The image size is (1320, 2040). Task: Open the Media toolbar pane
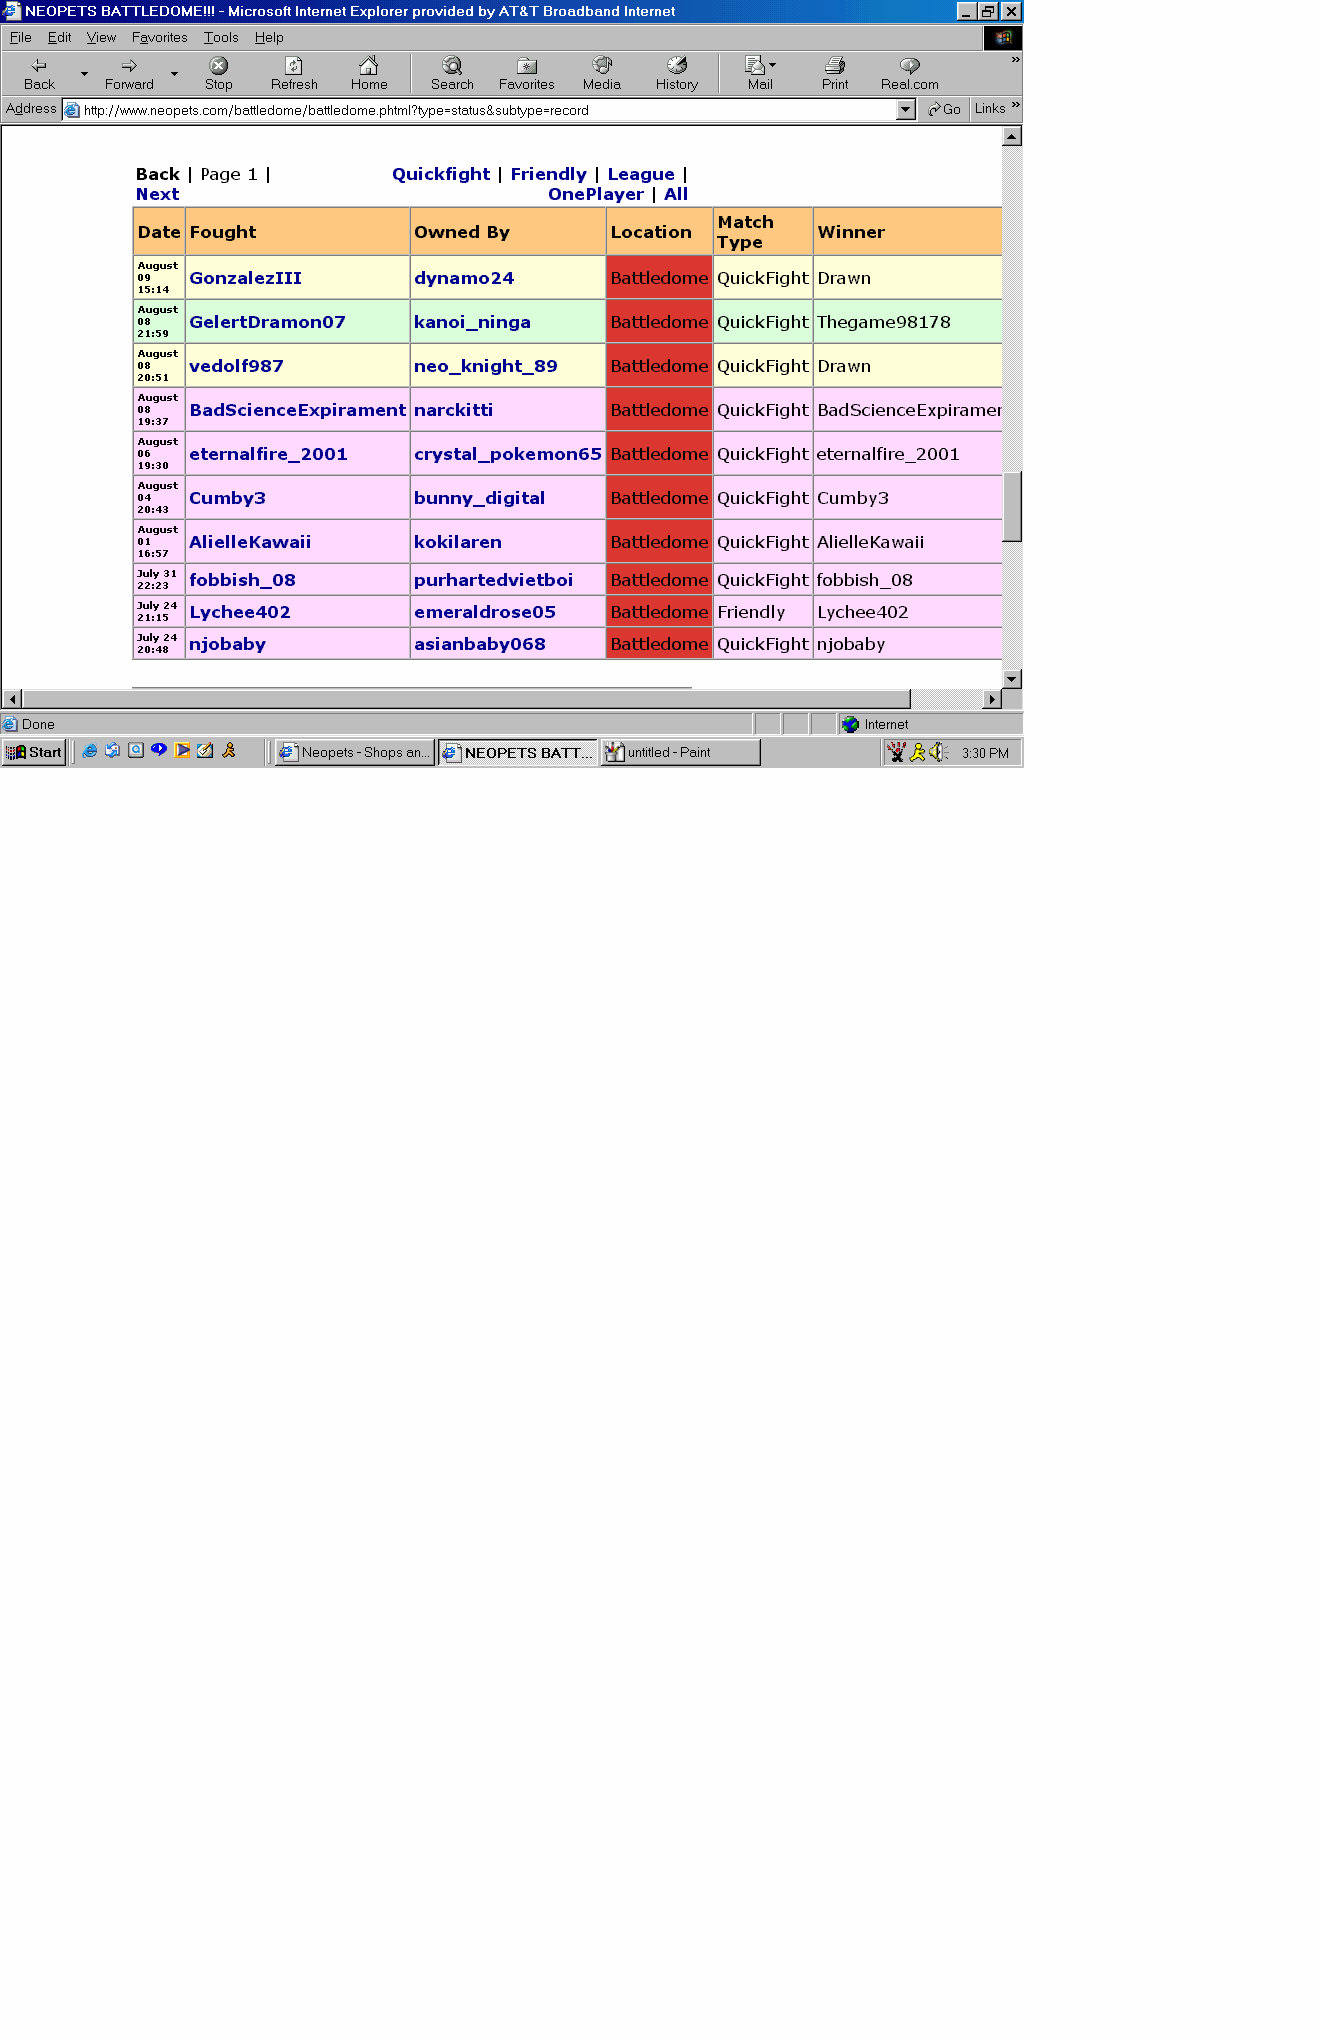tap(602, 73)
